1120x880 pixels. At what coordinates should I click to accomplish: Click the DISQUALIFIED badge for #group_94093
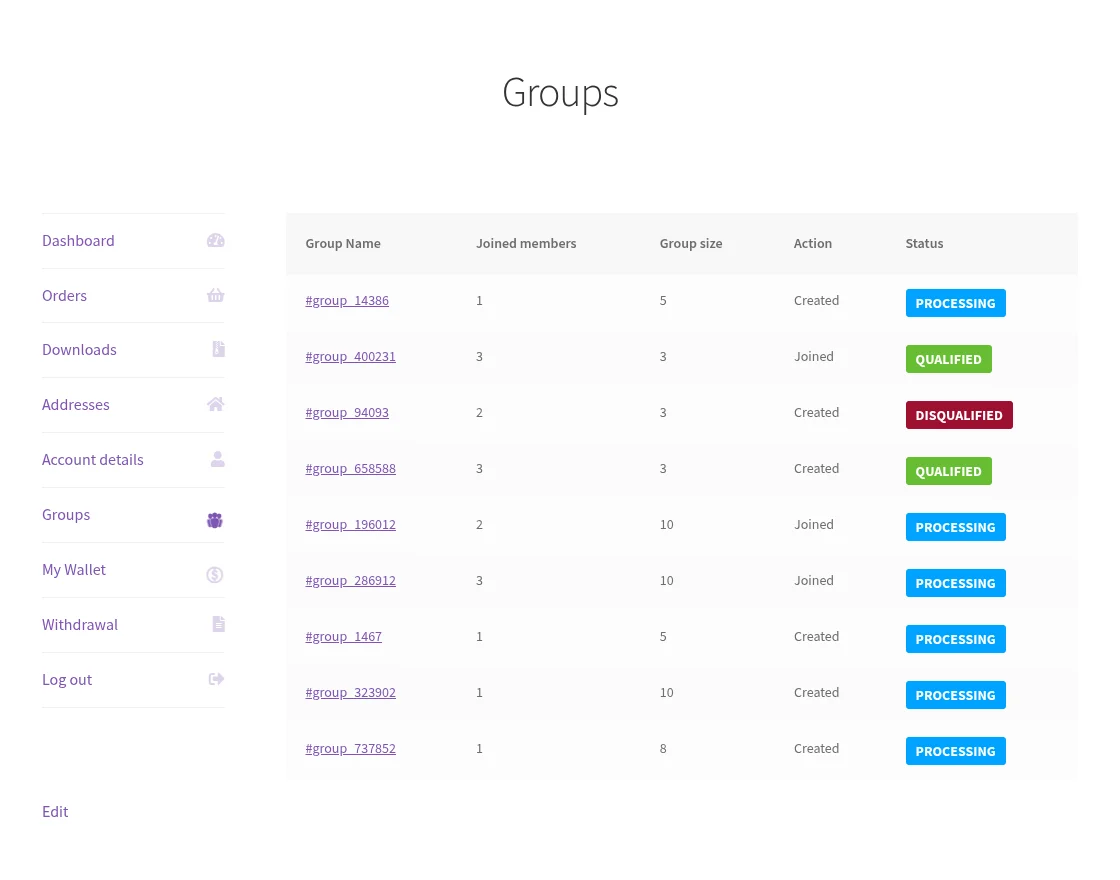tap(959, 415)
